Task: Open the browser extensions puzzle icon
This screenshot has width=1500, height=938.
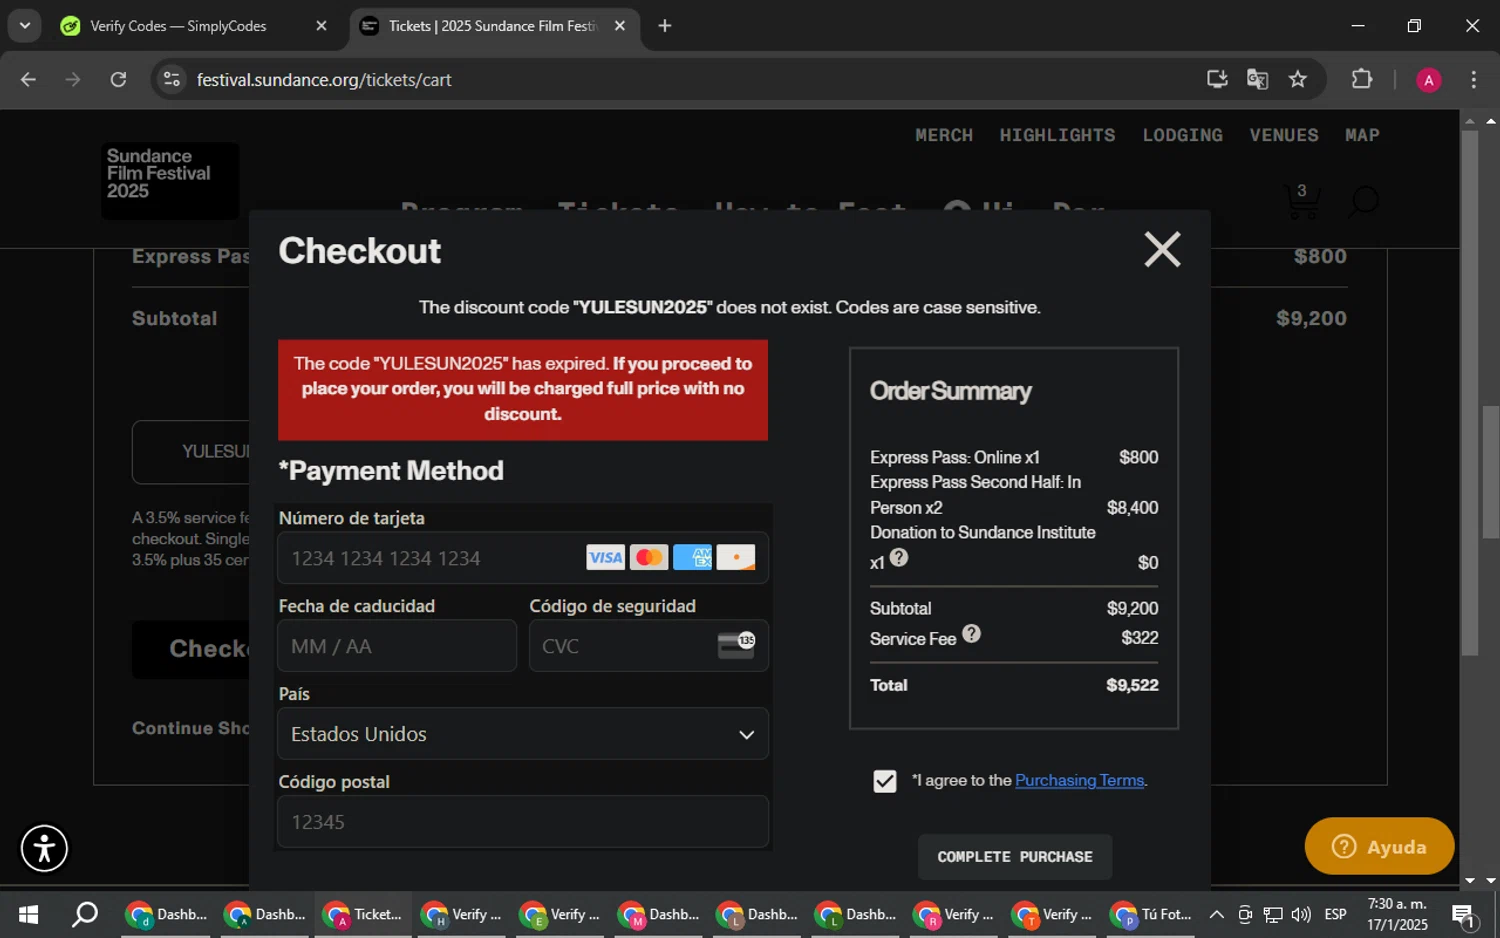Action: pos(1362,79)
